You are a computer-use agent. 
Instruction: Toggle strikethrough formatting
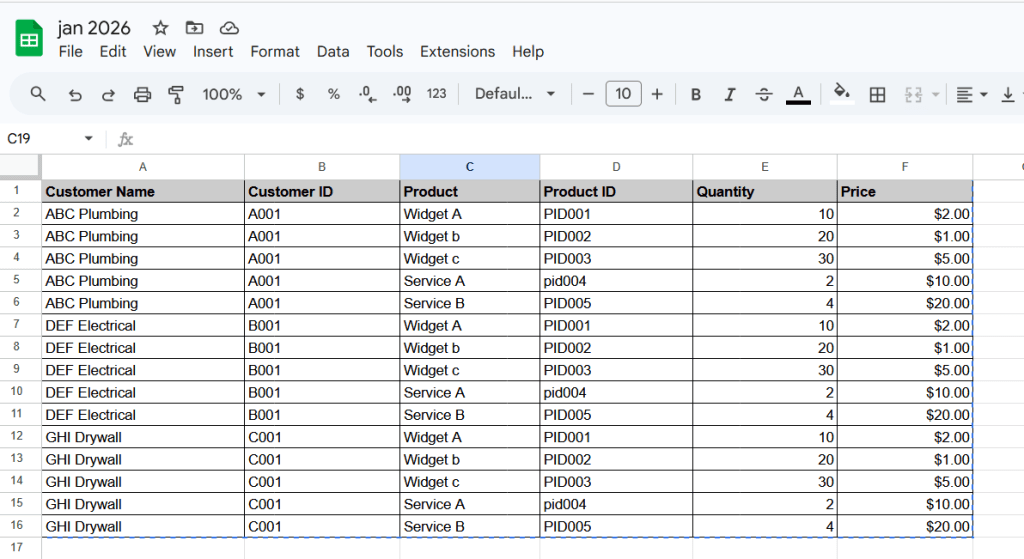click(x=764, y=94)
